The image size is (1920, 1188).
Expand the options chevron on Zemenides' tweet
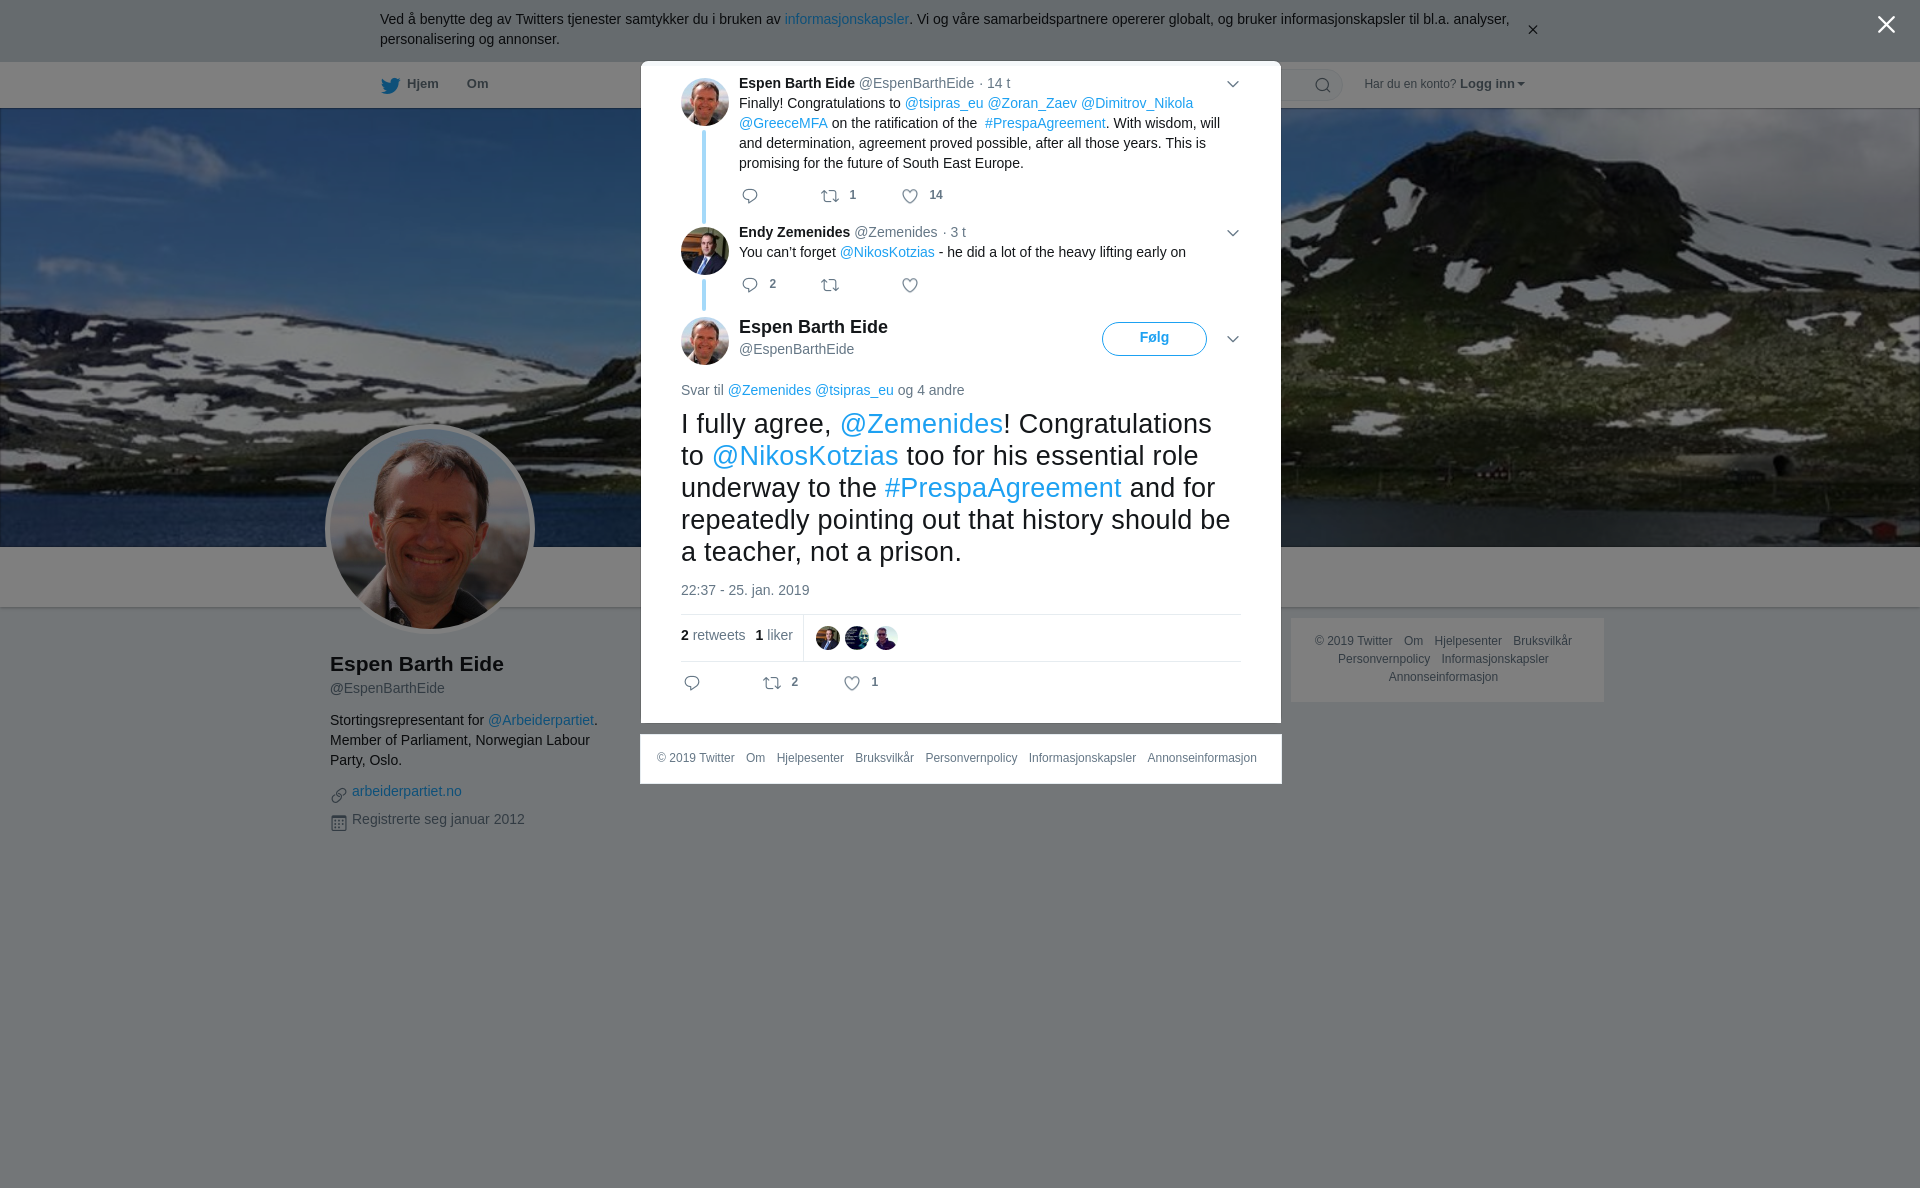coord(1233,233)
